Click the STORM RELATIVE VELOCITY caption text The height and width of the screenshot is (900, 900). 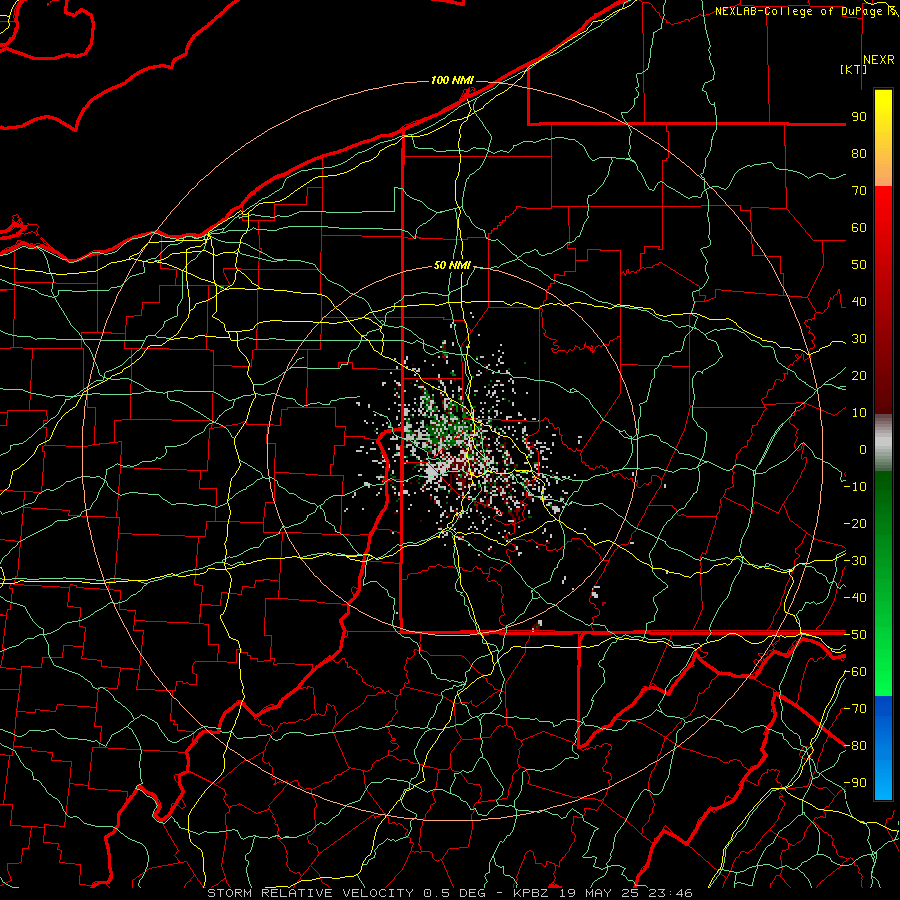(x=310, y=893)
